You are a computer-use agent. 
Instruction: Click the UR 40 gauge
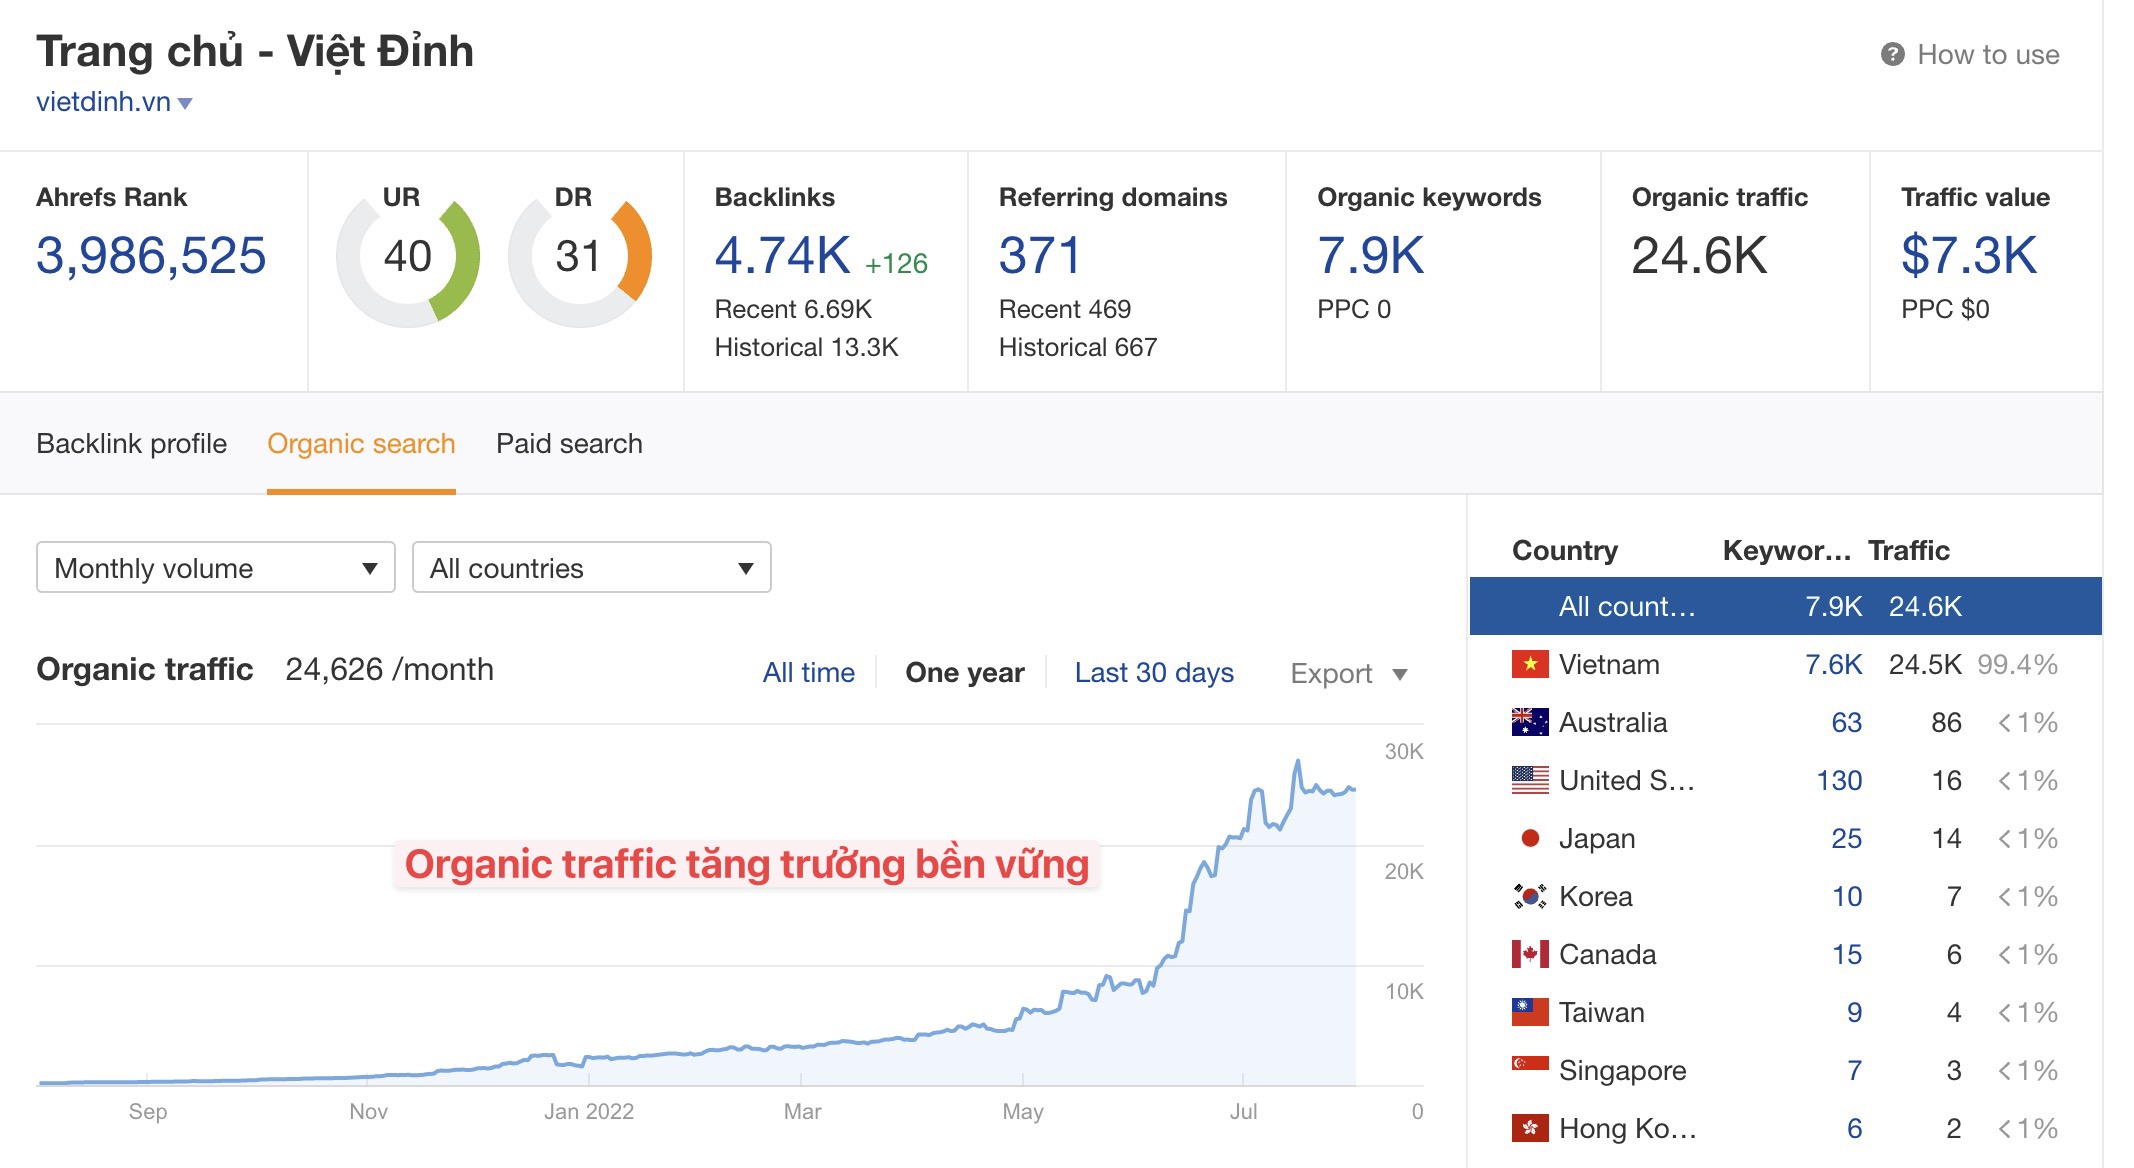pyautogui.click(x=408, y=257)
